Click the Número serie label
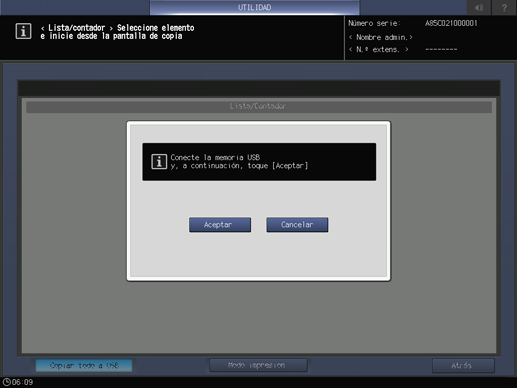Screen dimensions: 517x388 click(374, 23)
